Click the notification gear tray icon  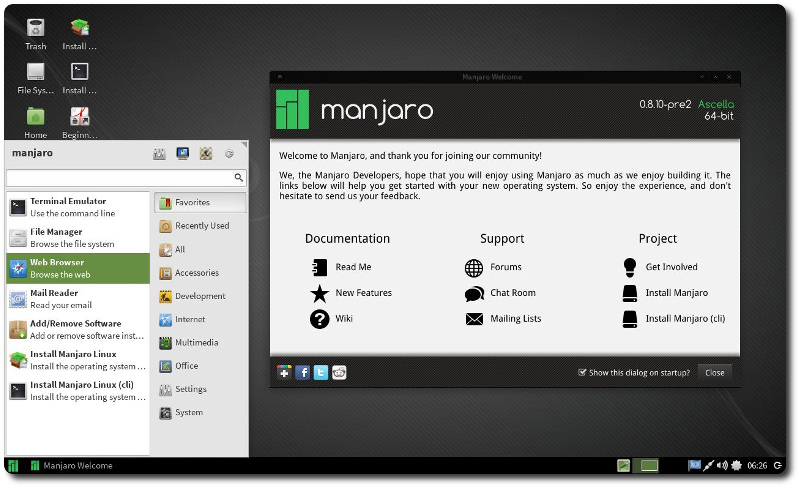click(736, 466)
